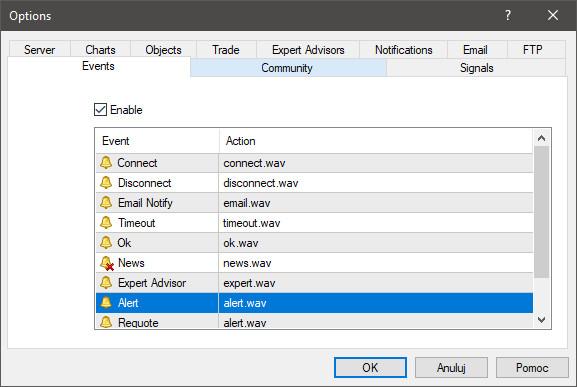Select the Disconnect event name
Image resolution: width=577 pixels, height=387 pixels.
coord(145,183)
